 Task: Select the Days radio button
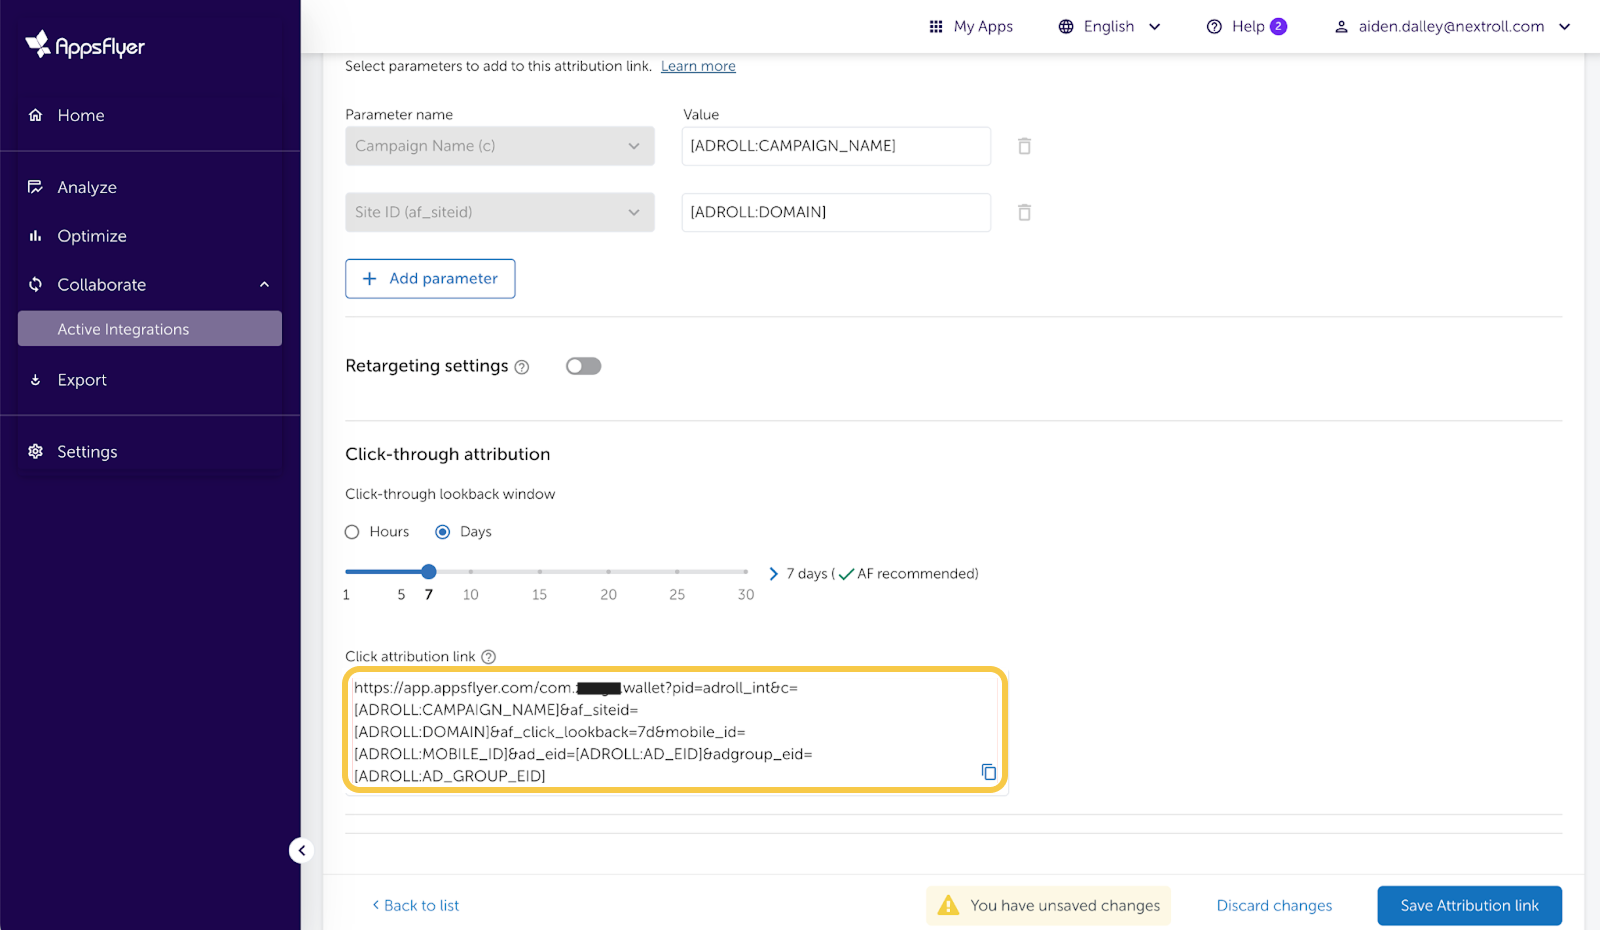coord(443,532)
